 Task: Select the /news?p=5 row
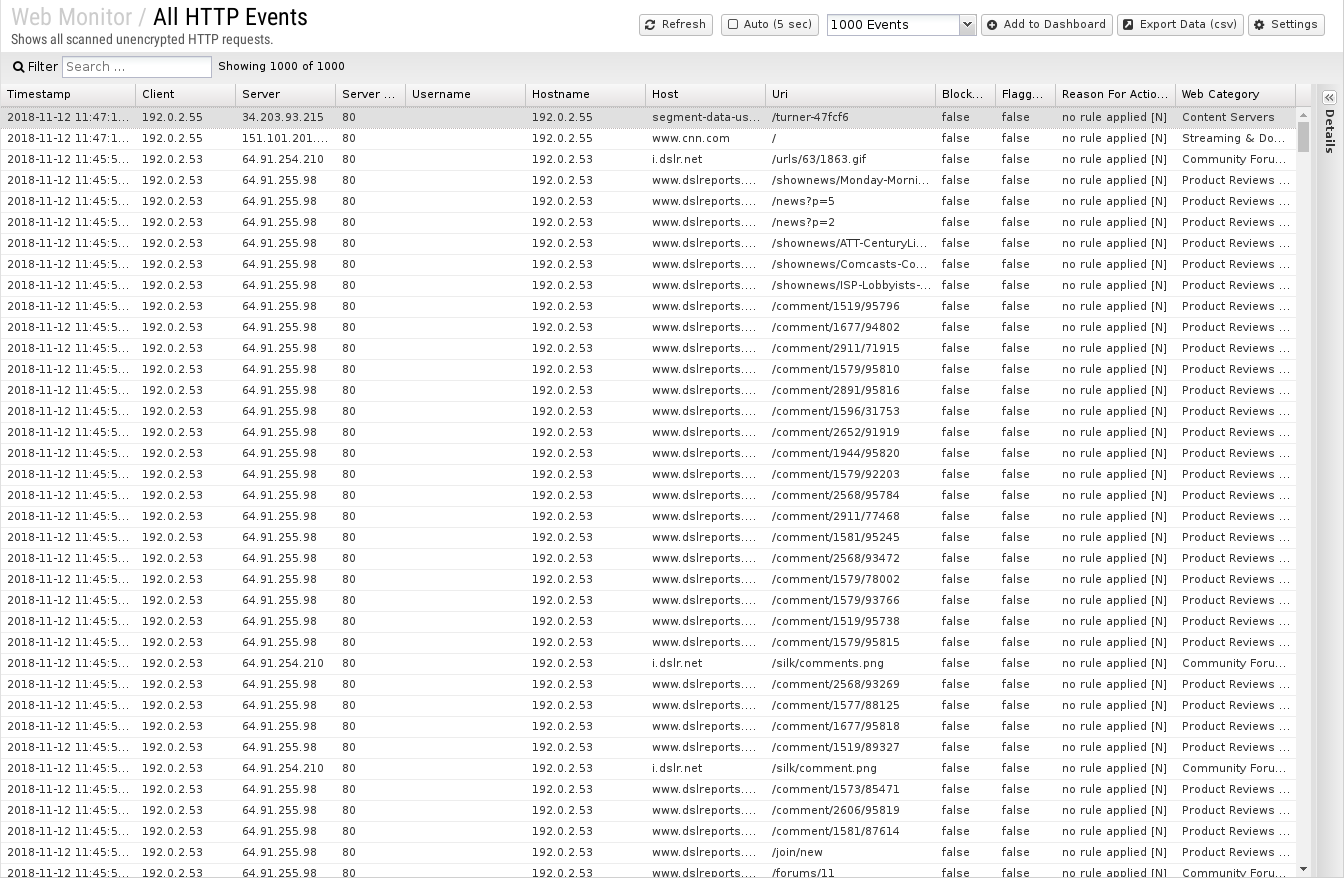click(x=648, y=201)
